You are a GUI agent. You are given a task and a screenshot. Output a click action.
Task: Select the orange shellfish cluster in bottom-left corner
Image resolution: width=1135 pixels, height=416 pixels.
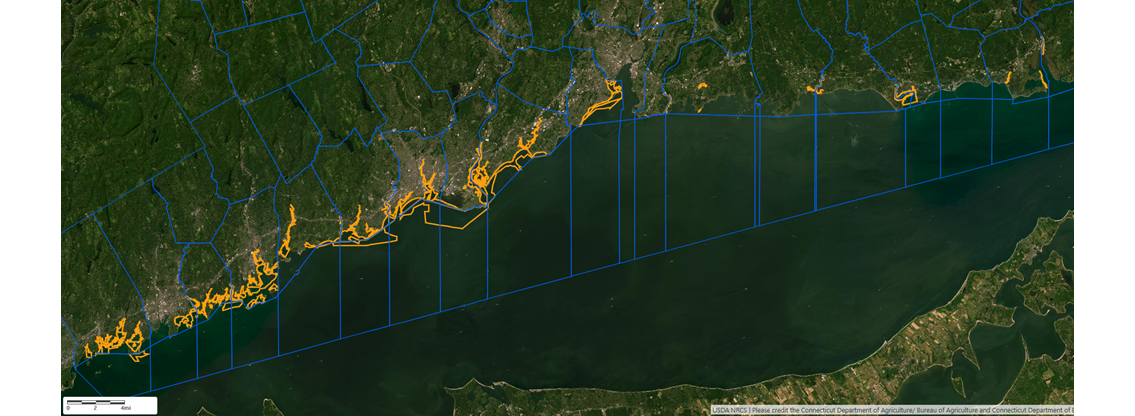(x=115, y=340)
